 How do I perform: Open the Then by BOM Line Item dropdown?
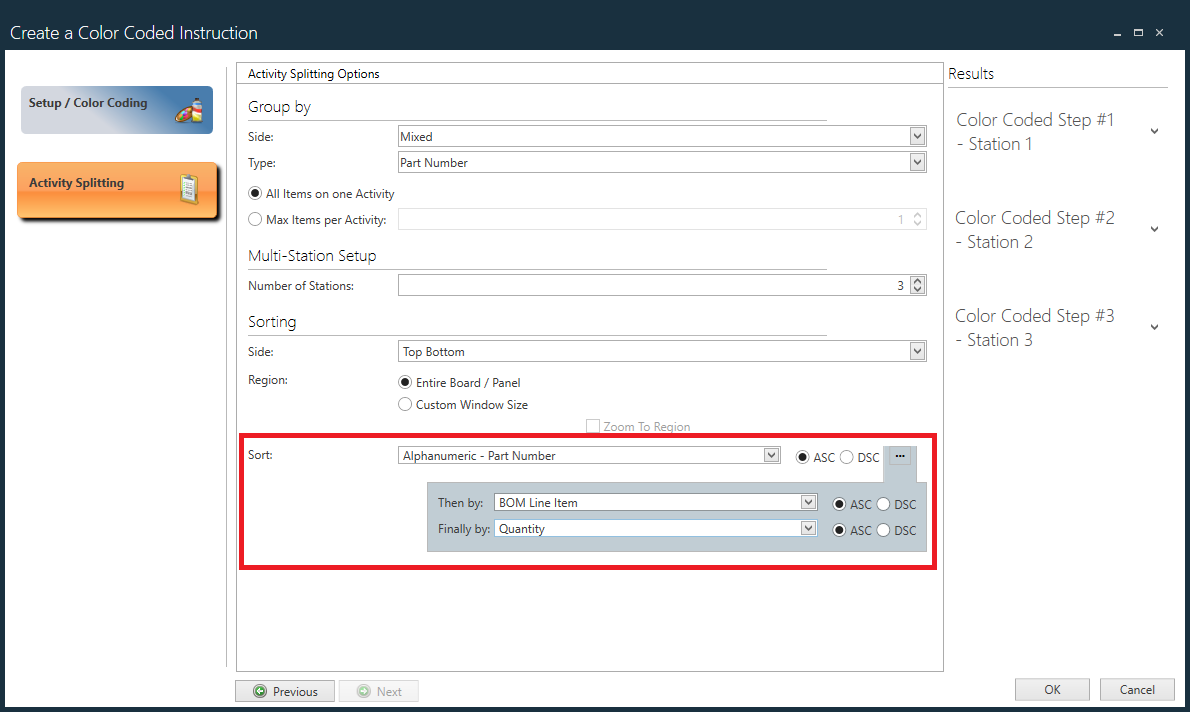point(807,502)
